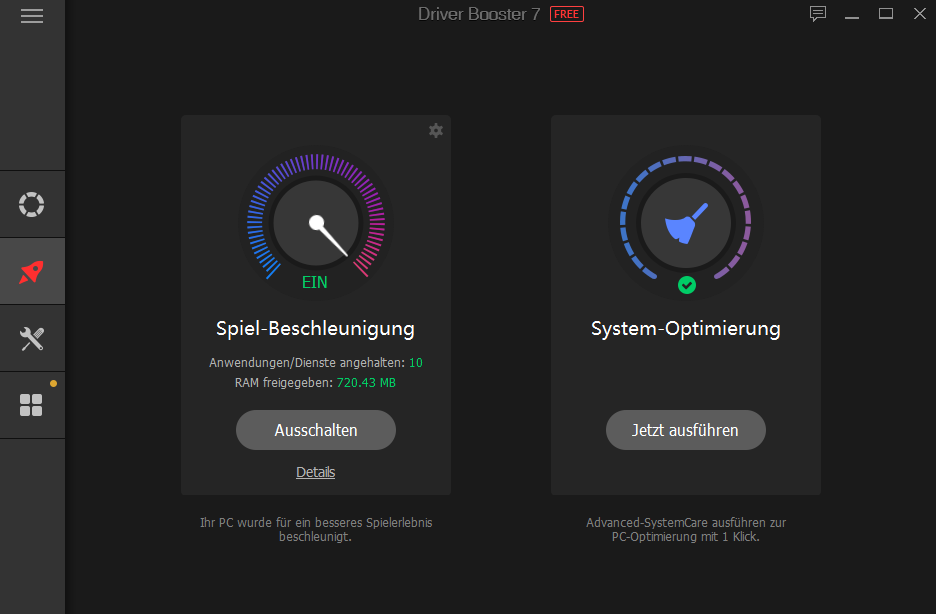936x614 pixels.
Task: Click the Driver Booster 7 title text
Action: click(x=479, y=14)
